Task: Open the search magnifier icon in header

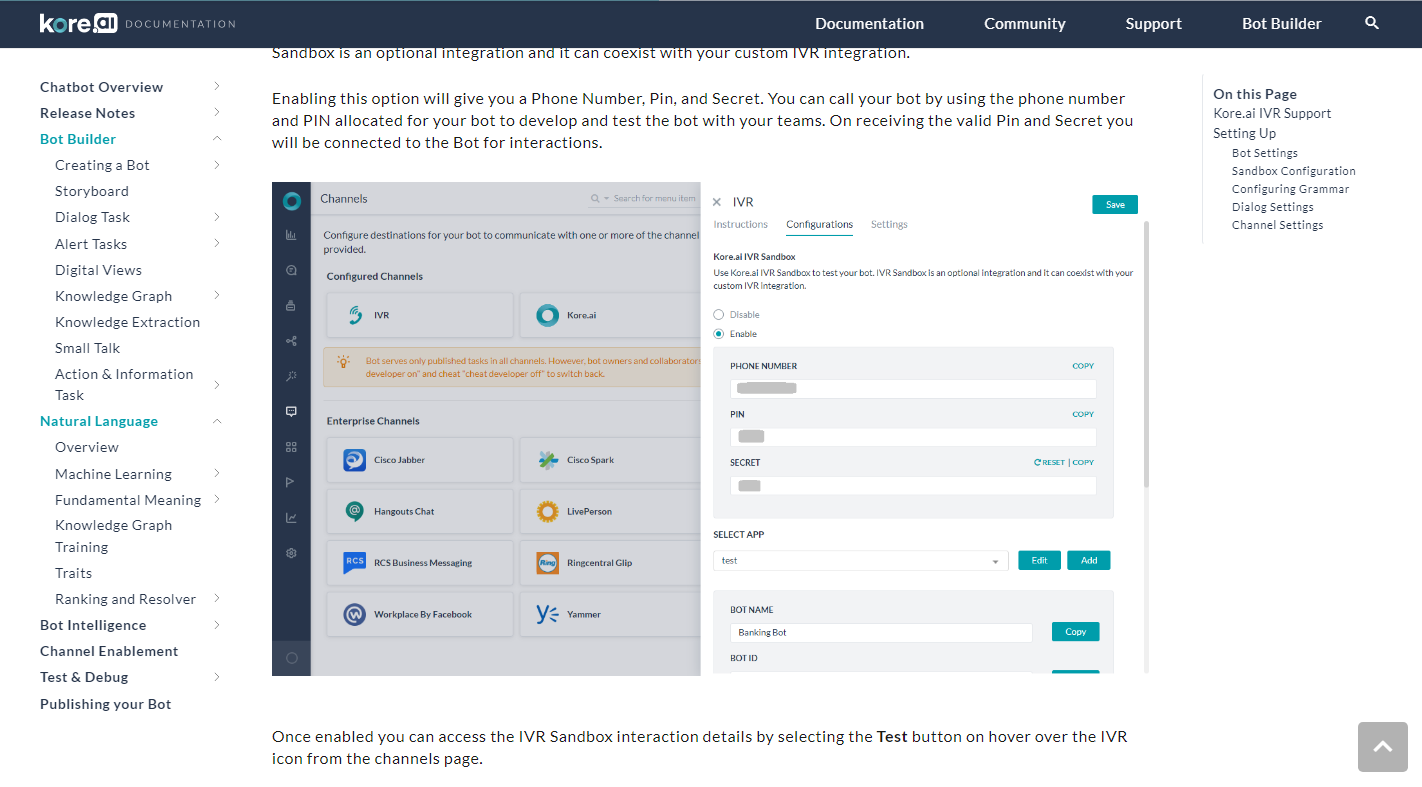Action: tap(1372, 23)
